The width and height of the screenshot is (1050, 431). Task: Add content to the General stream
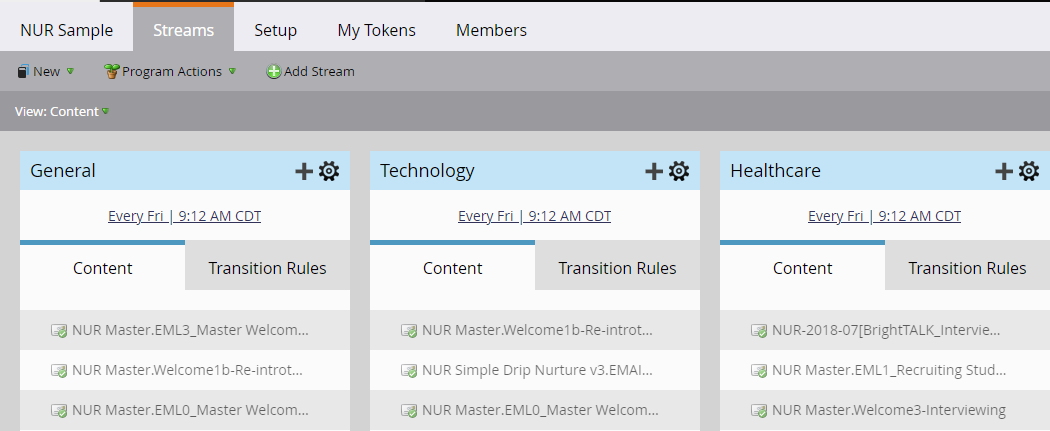[x=304, y=171]
